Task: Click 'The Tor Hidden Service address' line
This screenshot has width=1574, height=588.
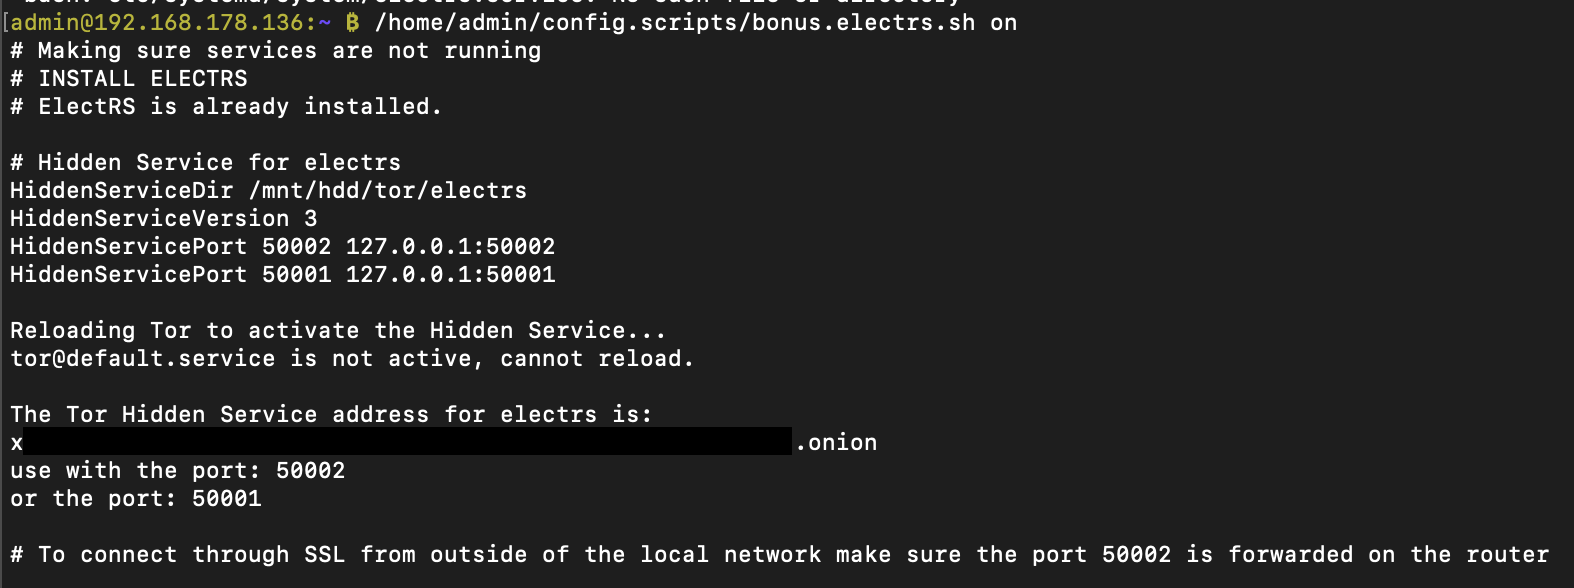Action: pos(331,414)
